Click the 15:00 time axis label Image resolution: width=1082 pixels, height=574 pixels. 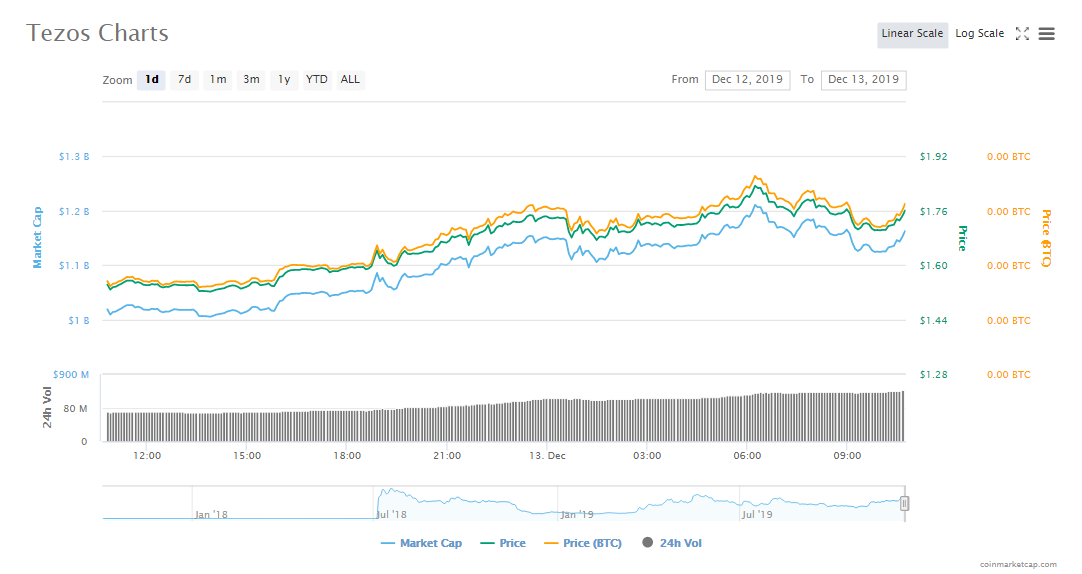(x=247, y=455)
